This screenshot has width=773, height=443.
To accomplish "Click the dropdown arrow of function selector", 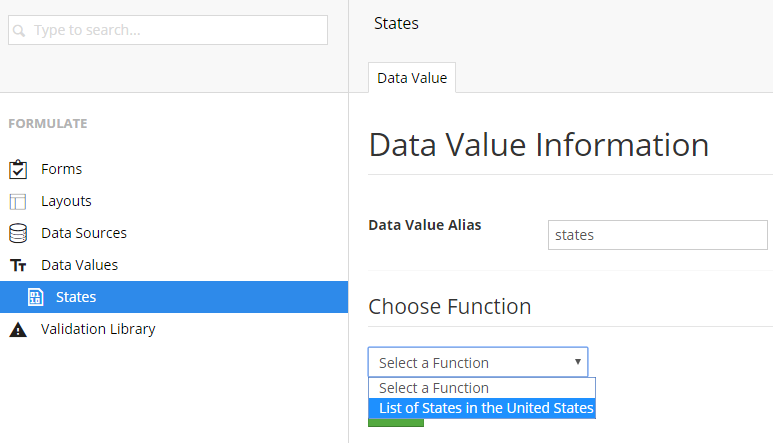I will point(577,362).
